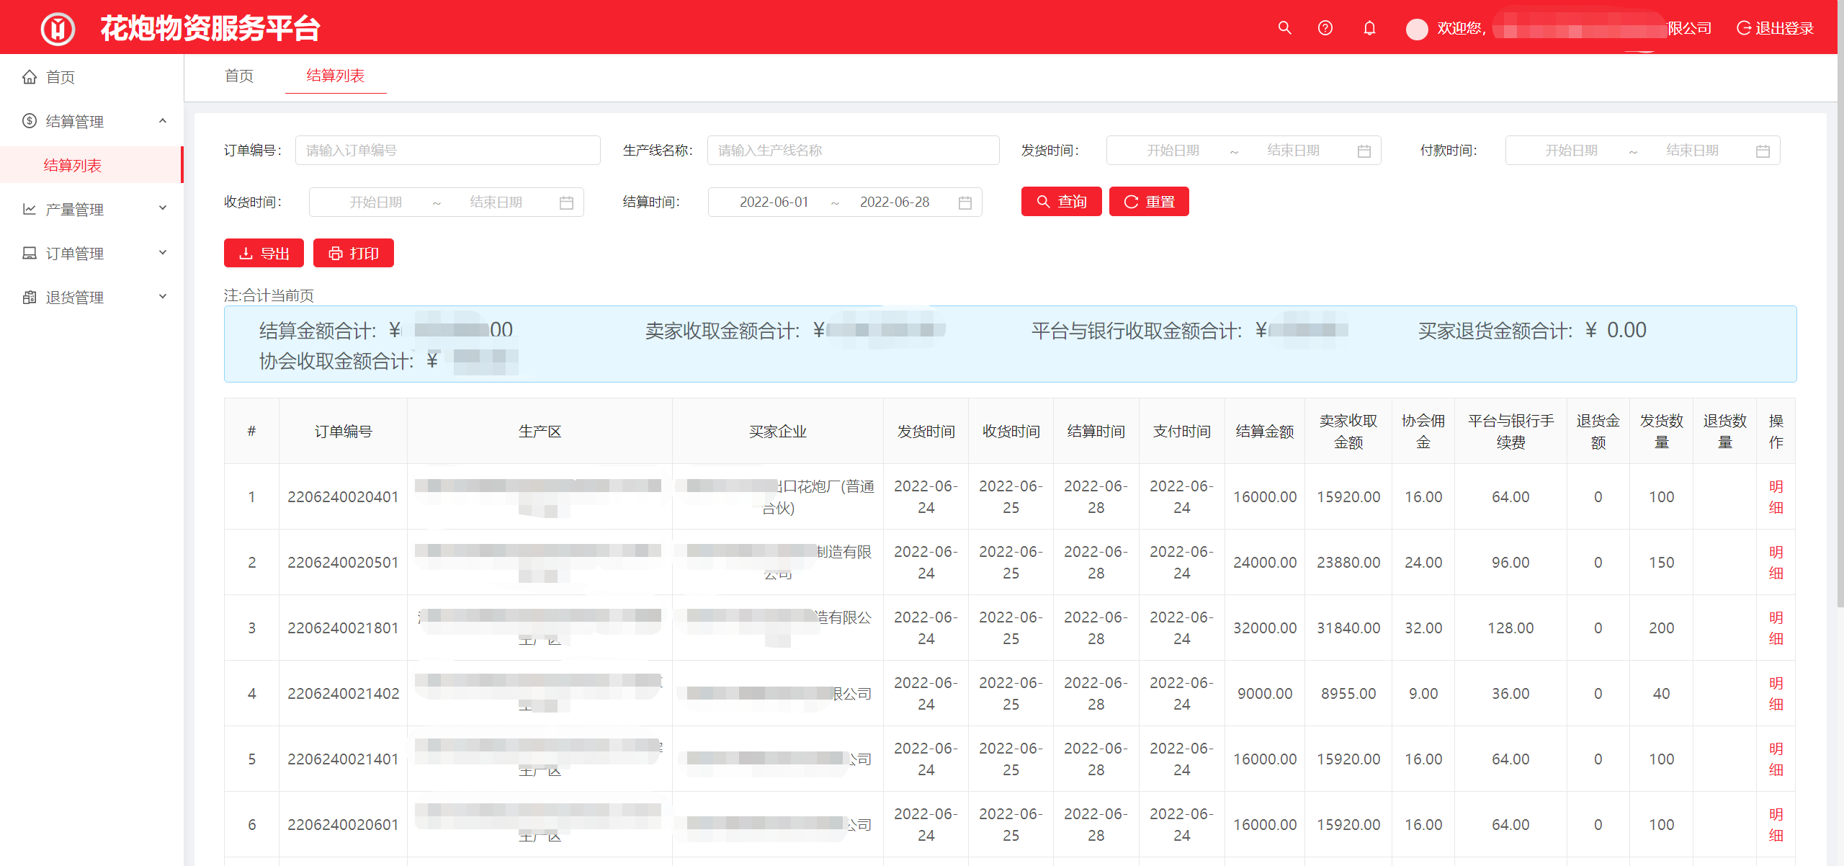Viewport: 1844px width, 866px height.
Task: Click 结算时间 start date 2022-06-01
Action: pyautogui.click(x=773, y=202)
